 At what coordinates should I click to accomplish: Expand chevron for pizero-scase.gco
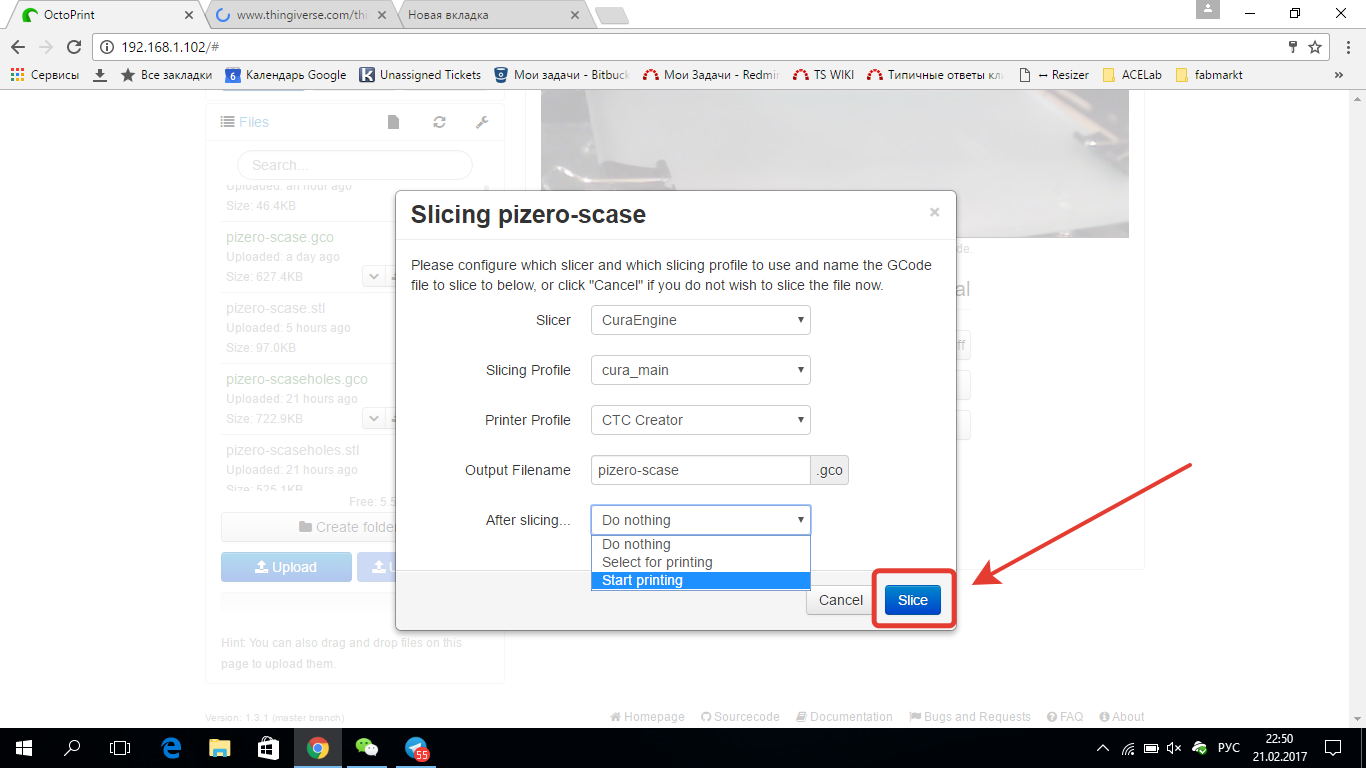pos(373,276)
